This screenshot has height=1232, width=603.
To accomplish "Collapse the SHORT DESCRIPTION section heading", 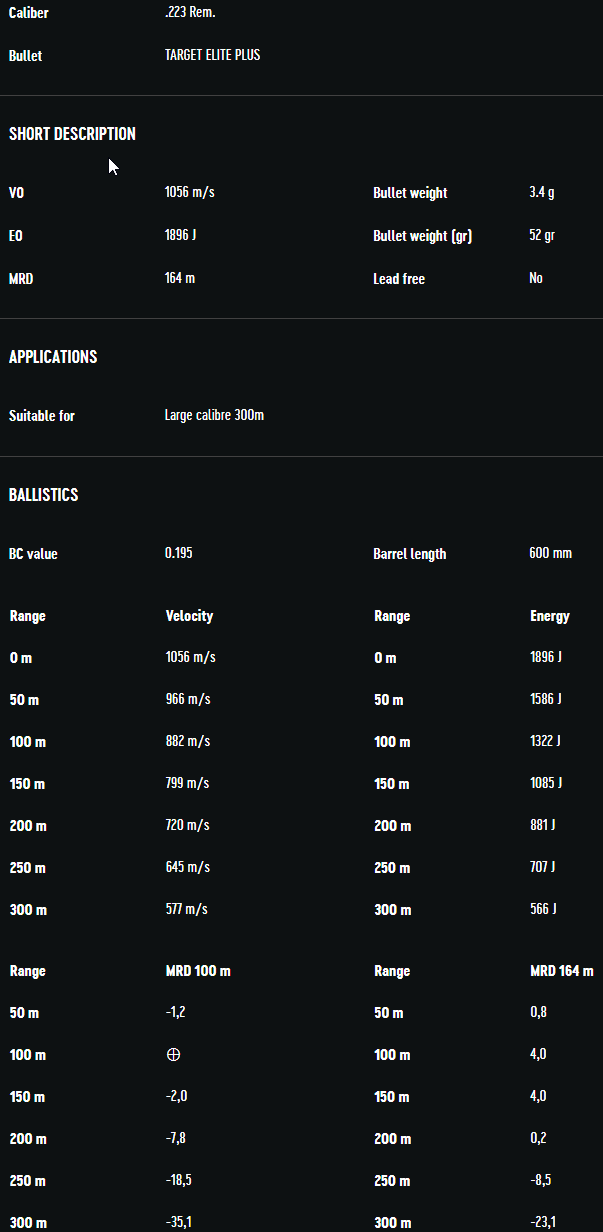I will (72, 134).
